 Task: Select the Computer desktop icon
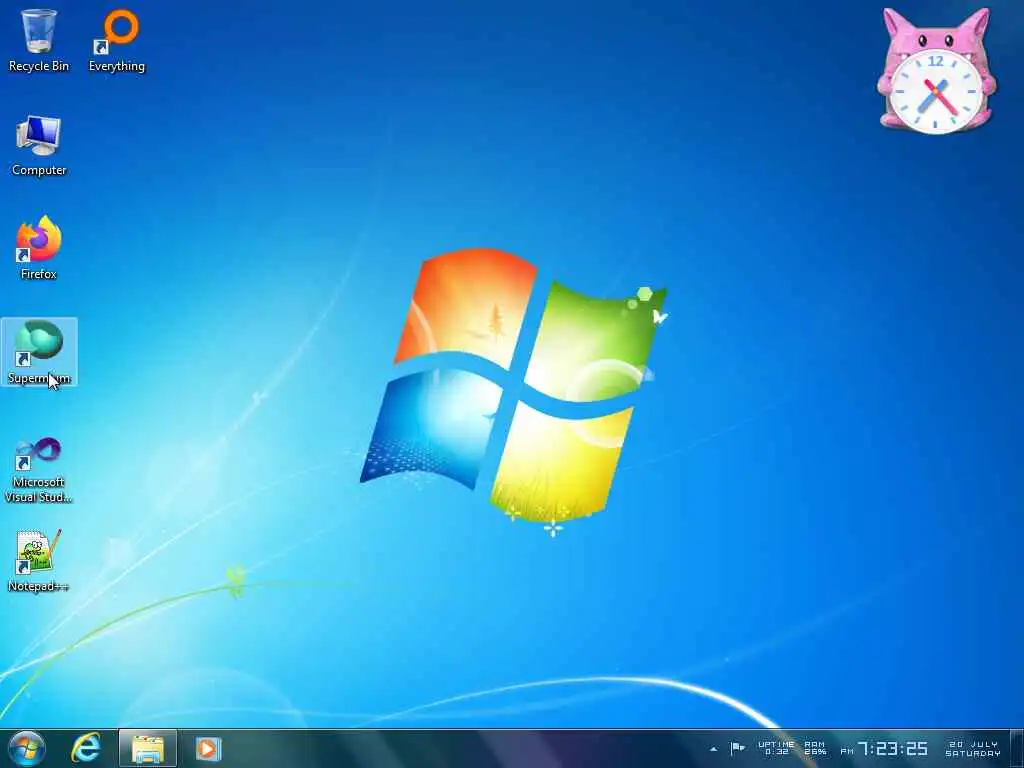(39, 145)
